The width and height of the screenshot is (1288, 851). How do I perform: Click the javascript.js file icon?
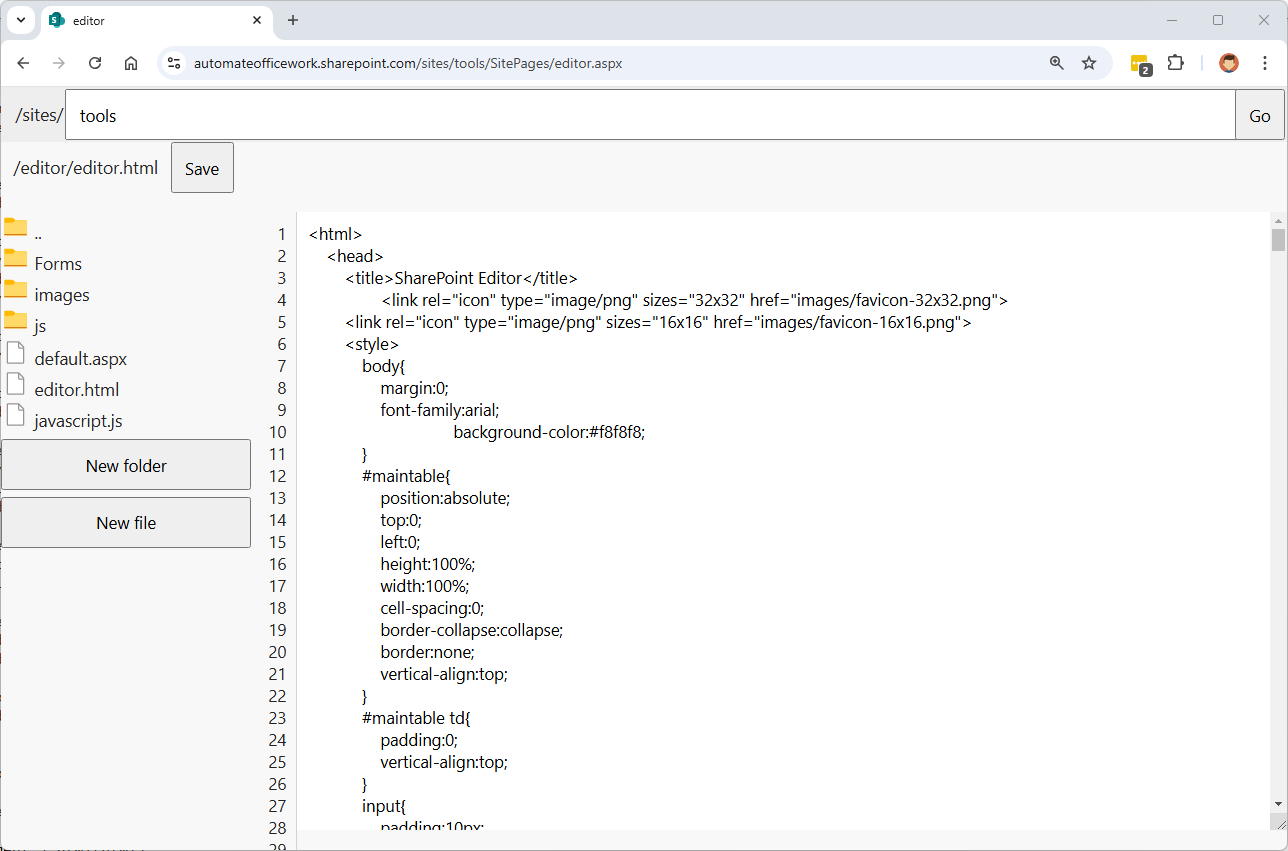[x=15, y=414]
